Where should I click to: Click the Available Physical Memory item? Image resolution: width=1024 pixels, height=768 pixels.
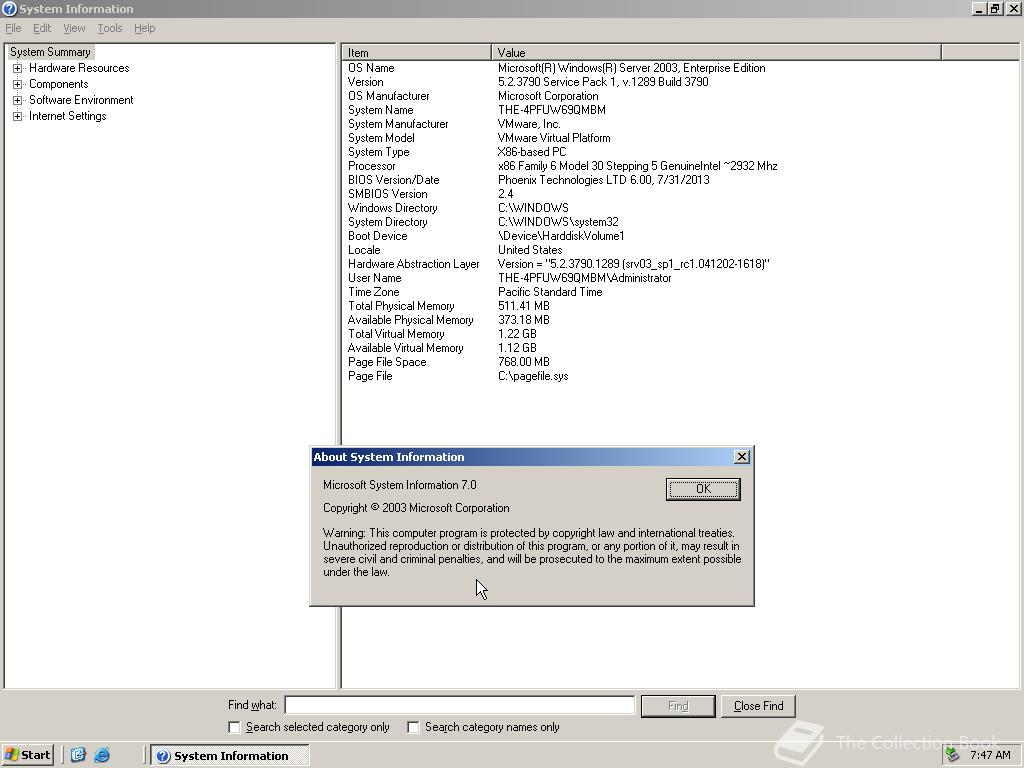411,320
